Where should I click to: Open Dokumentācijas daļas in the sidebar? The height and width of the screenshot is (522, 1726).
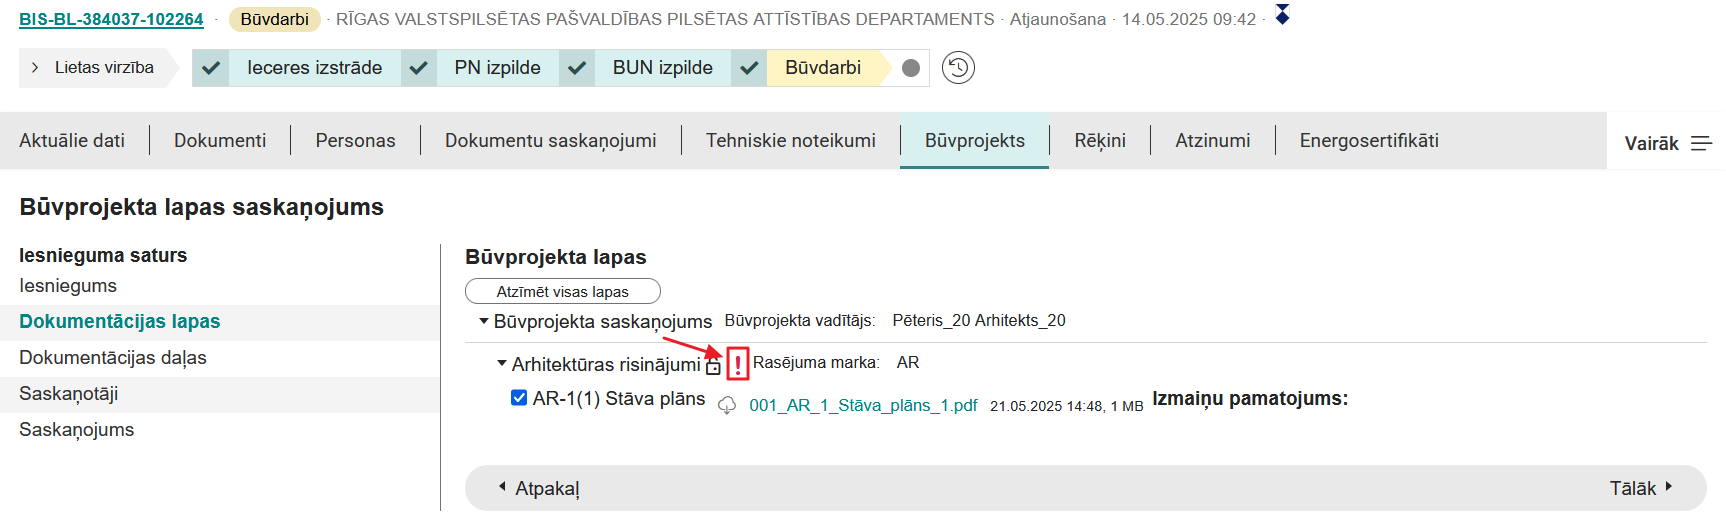point(113,358)
